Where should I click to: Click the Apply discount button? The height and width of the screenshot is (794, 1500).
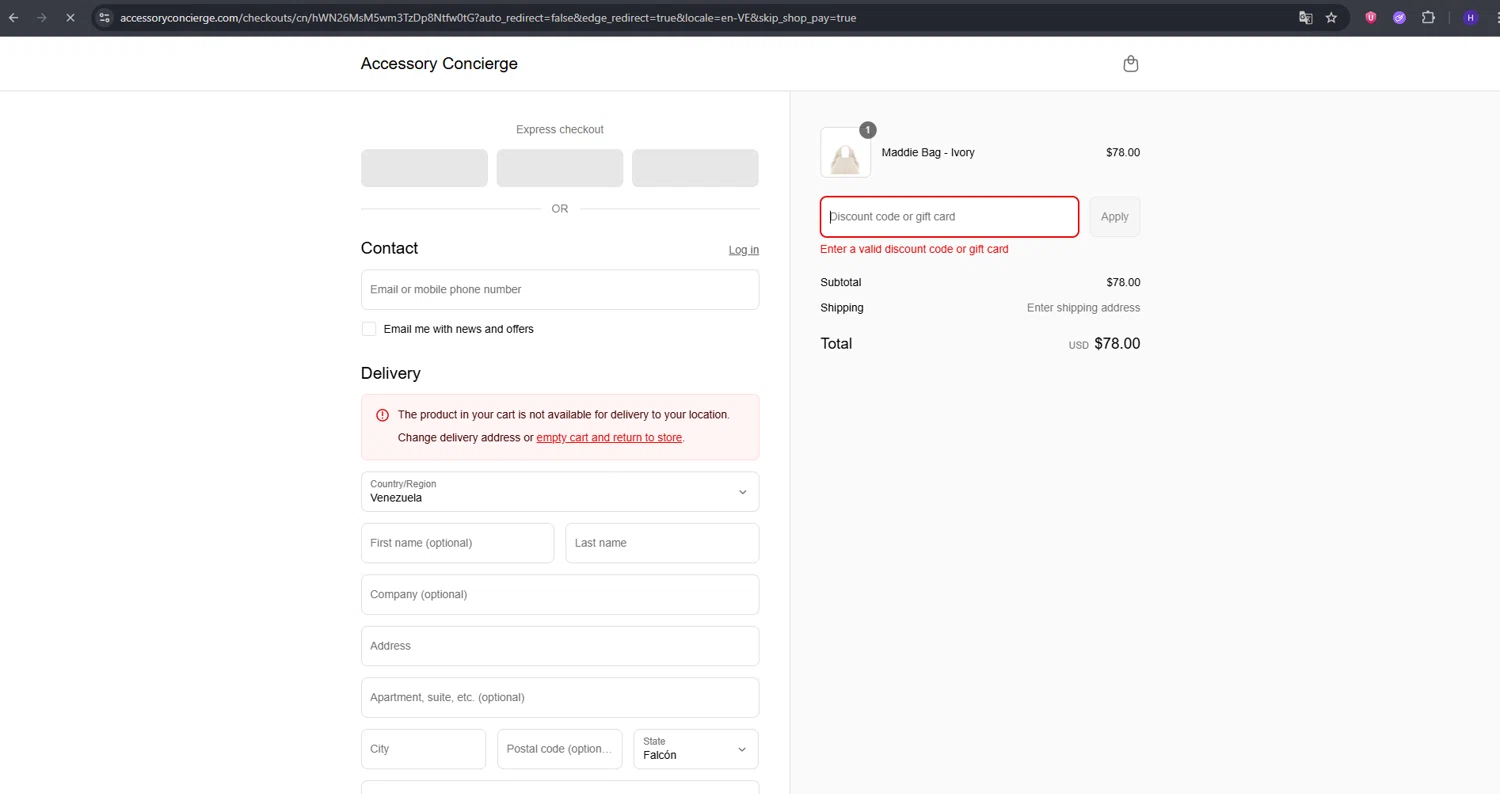click(1114, 217)
